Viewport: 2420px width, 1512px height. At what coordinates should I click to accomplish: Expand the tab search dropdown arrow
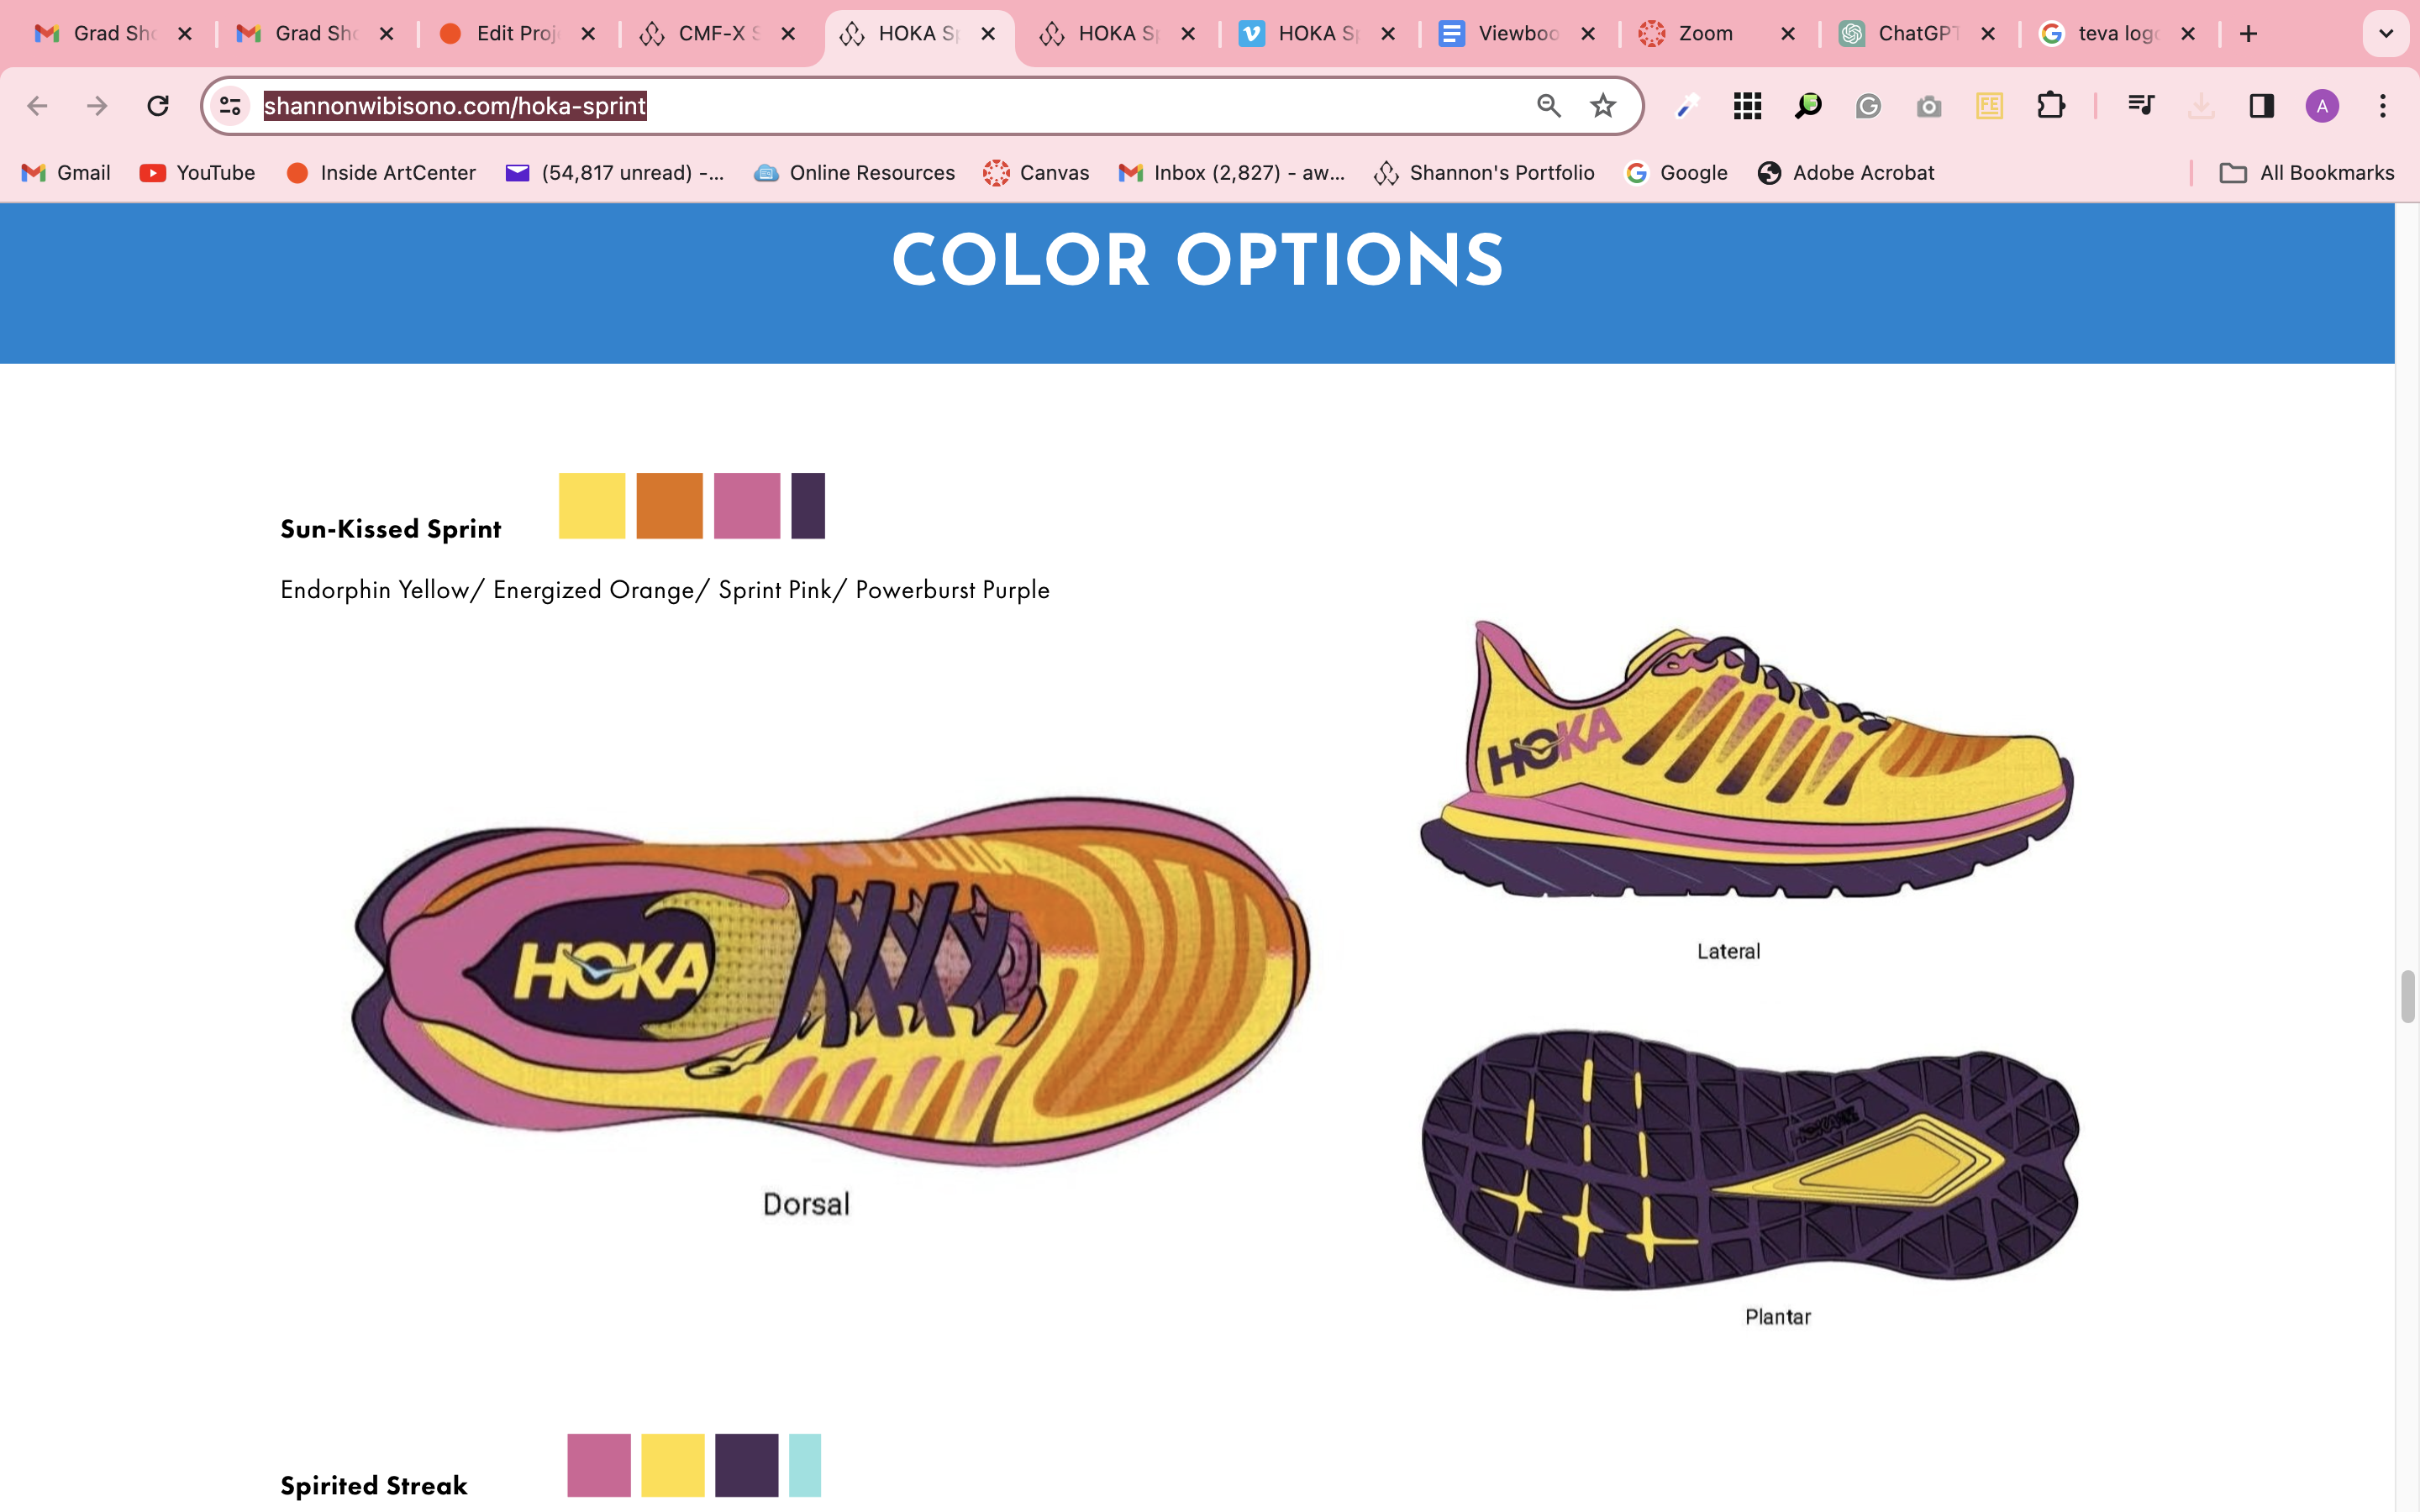(x=2386, y=34)
